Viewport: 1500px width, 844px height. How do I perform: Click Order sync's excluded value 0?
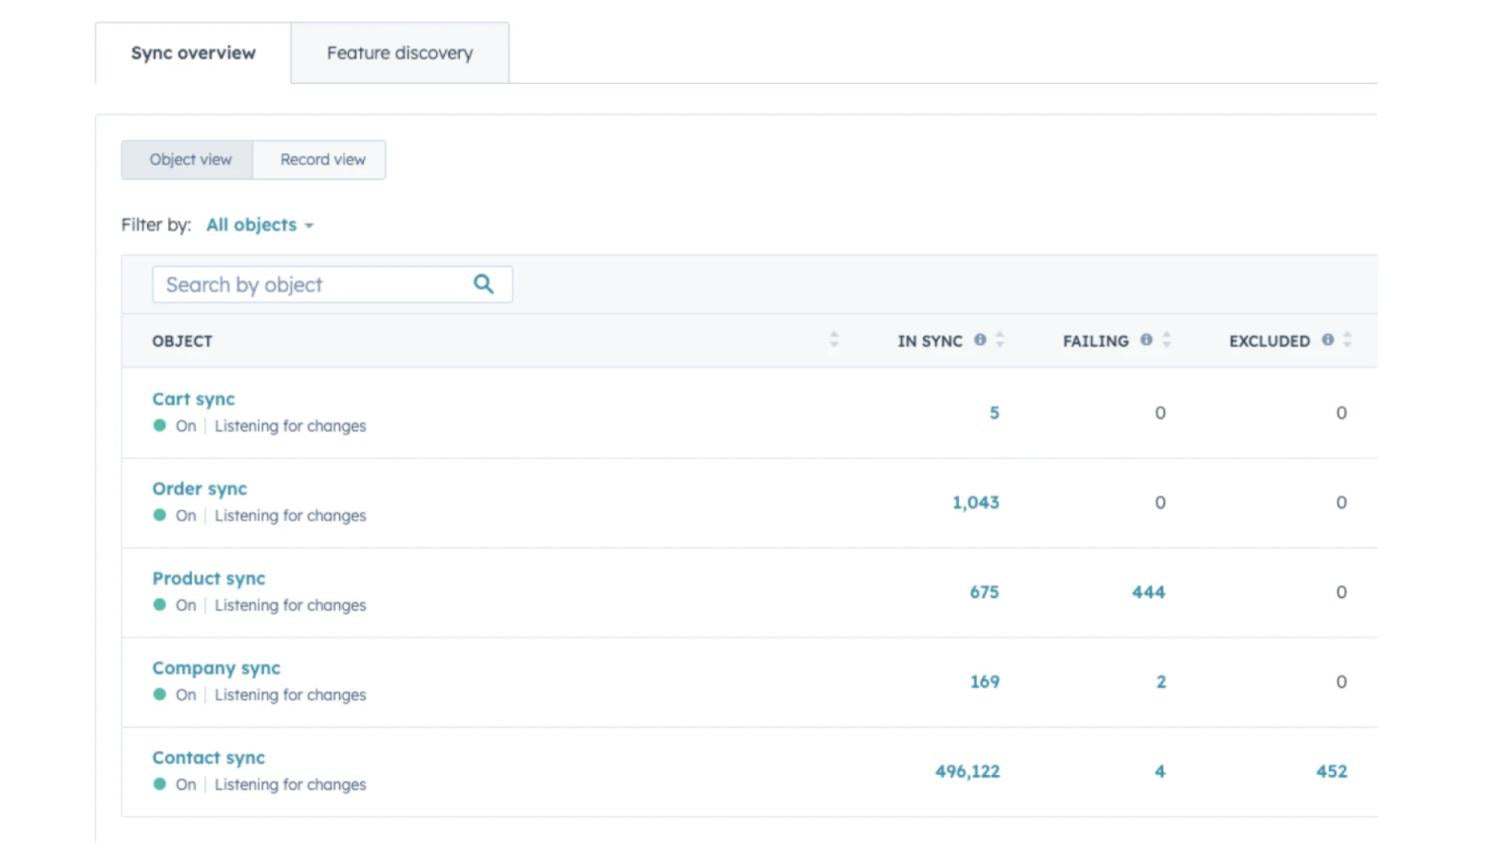(1341, 503)
